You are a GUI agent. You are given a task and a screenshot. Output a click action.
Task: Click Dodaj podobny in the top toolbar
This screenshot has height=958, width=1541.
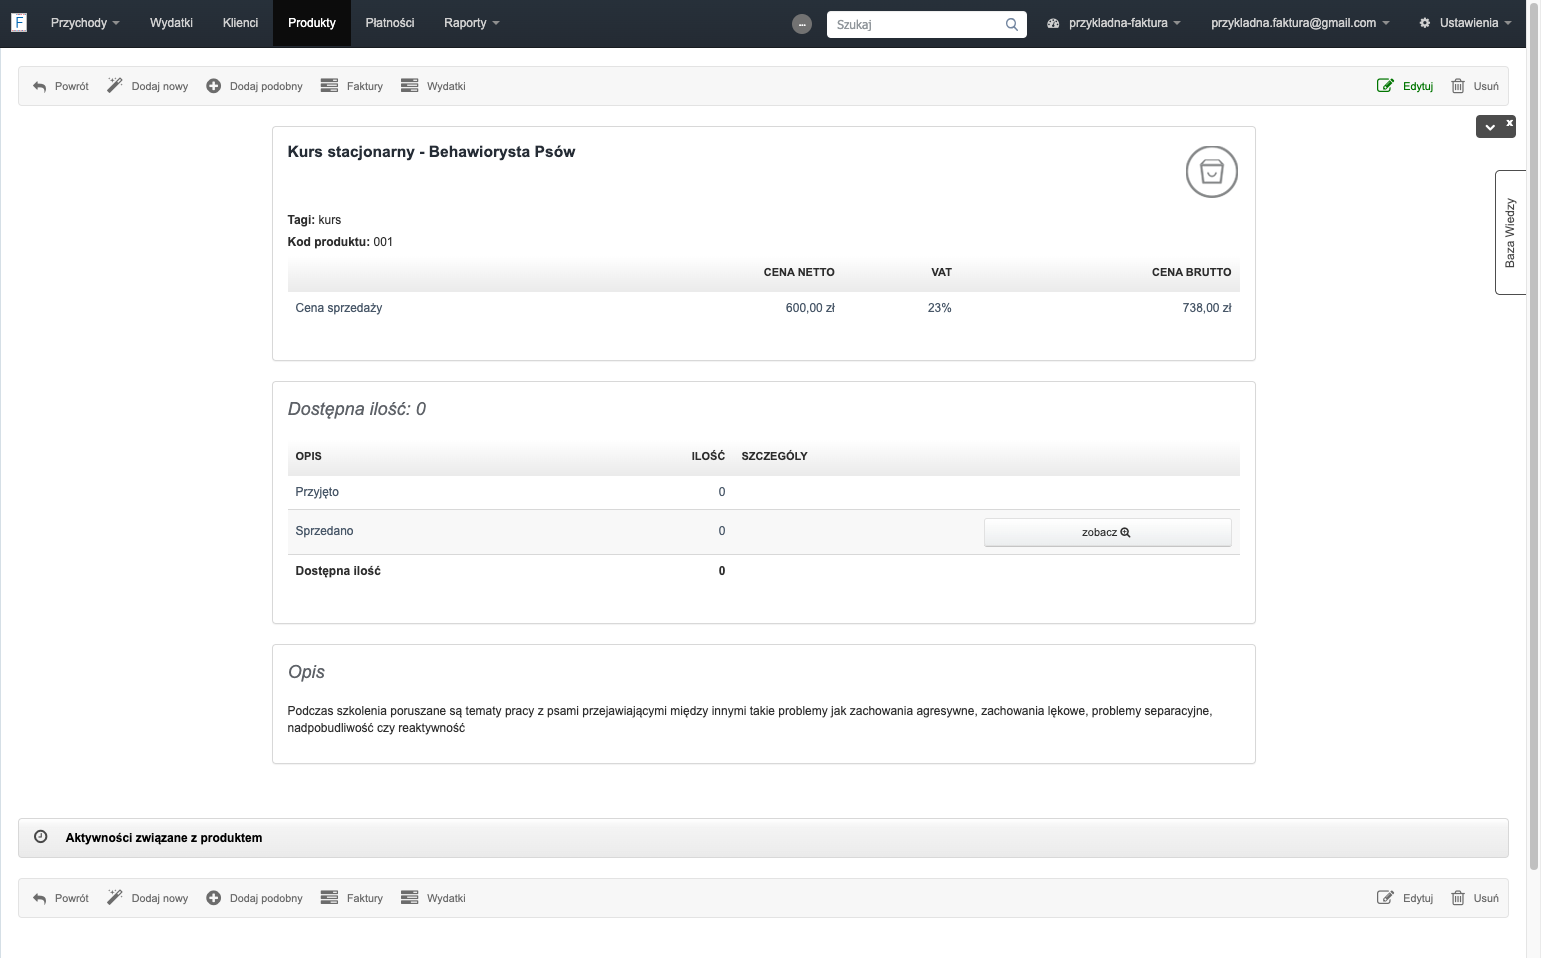pyautogui.click(x=255, y=86)
